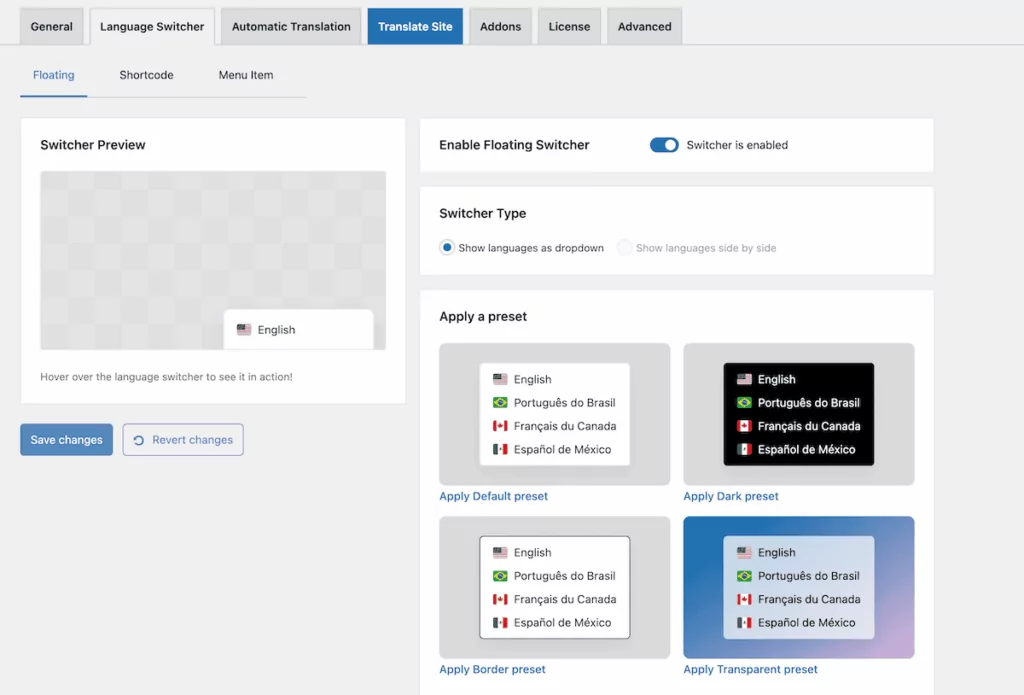This screenshot has width=1024, height=695.
Task: Click the US flag beside English in Default preset
Action: click(x=501, y=379)
